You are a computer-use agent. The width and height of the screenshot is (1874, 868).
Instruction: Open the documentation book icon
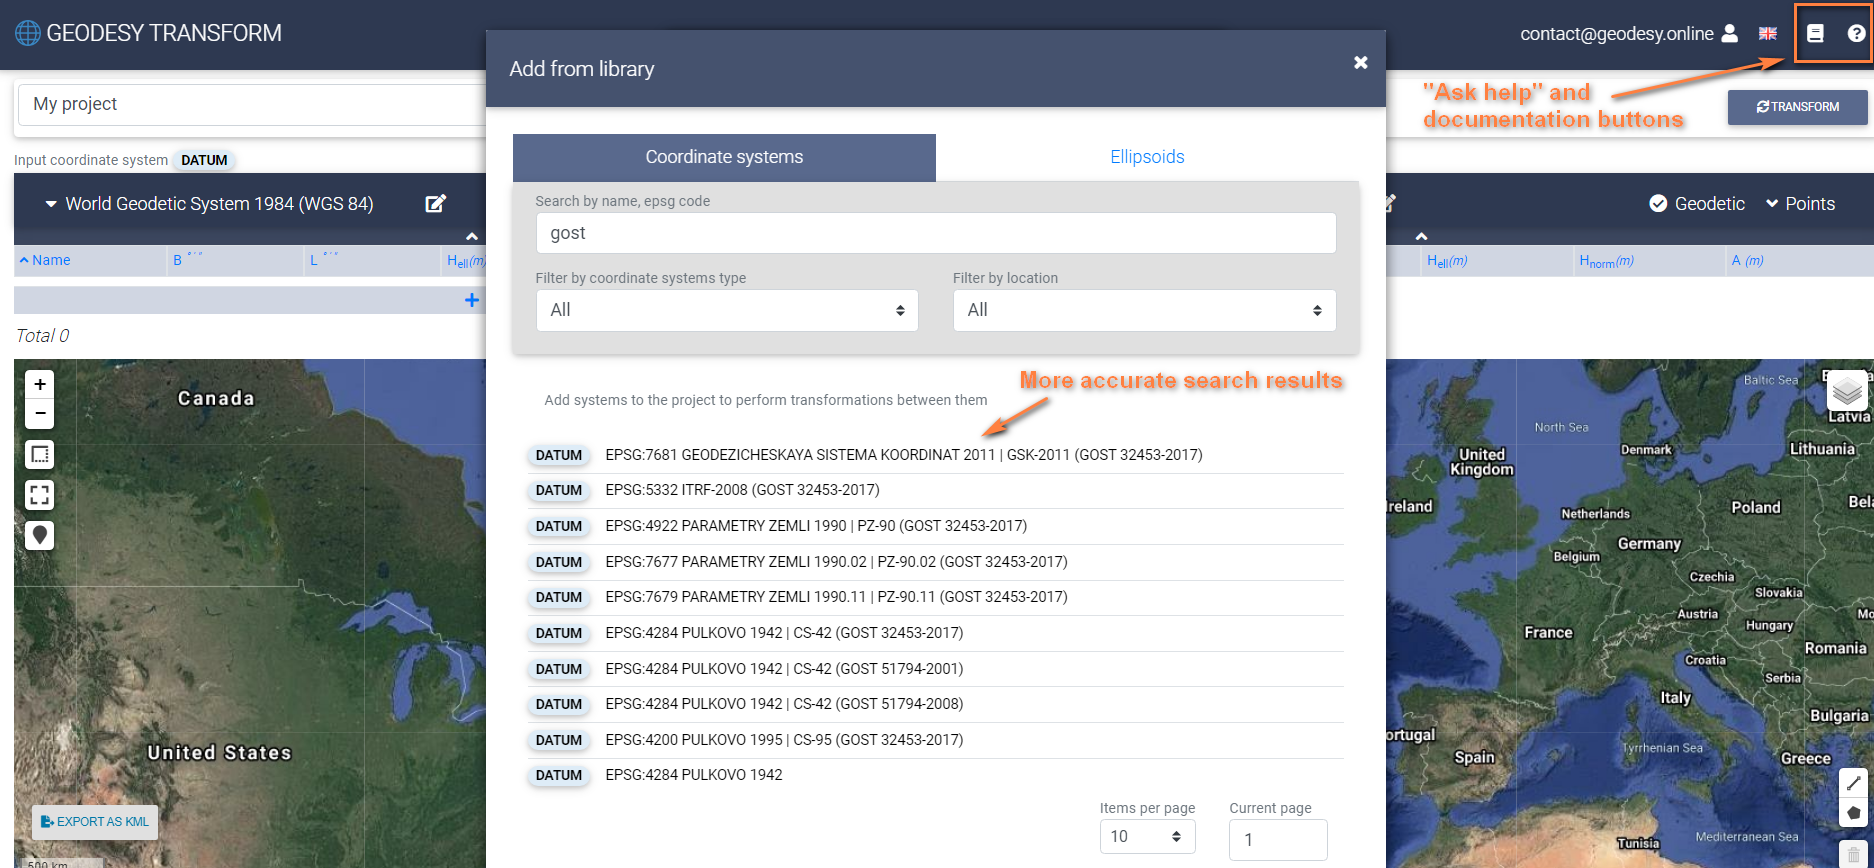(1815, 34)
